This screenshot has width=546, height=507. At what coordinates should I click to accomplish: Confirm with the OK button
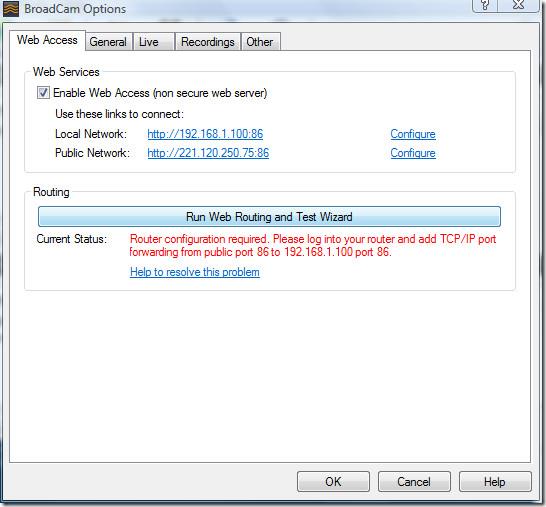(333, 482)
